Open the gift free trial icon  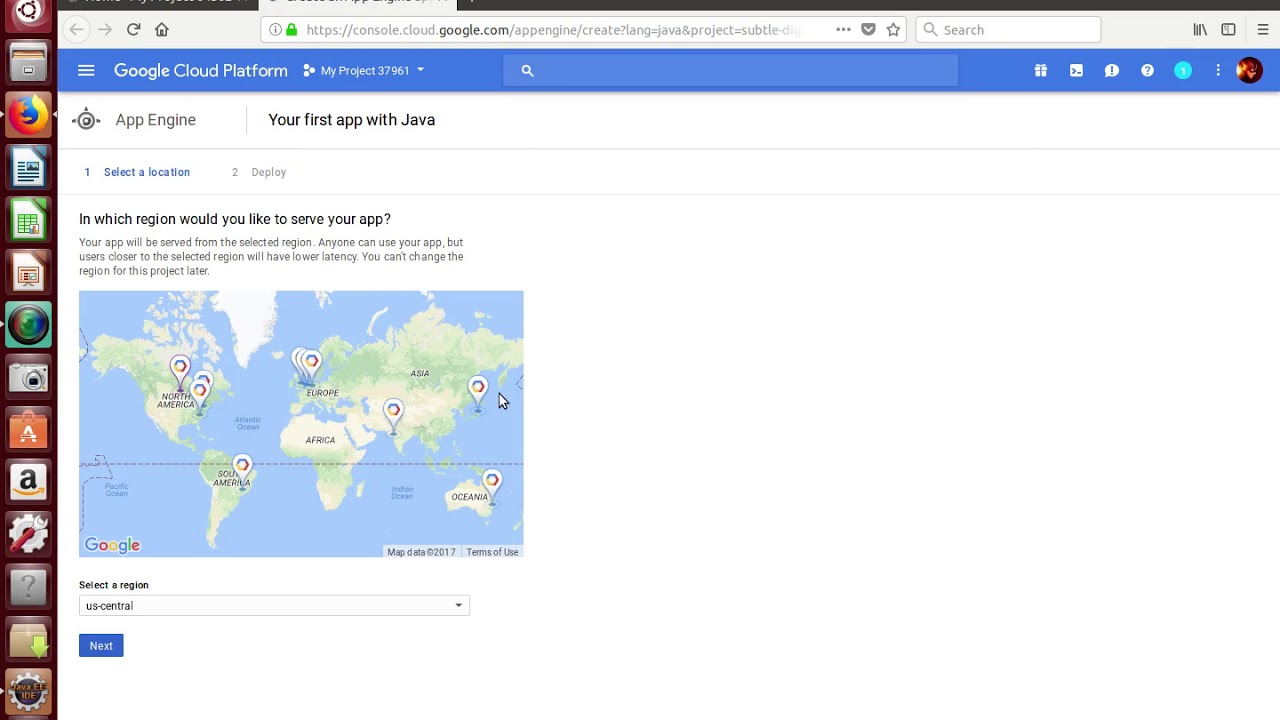coord(1041,70)
